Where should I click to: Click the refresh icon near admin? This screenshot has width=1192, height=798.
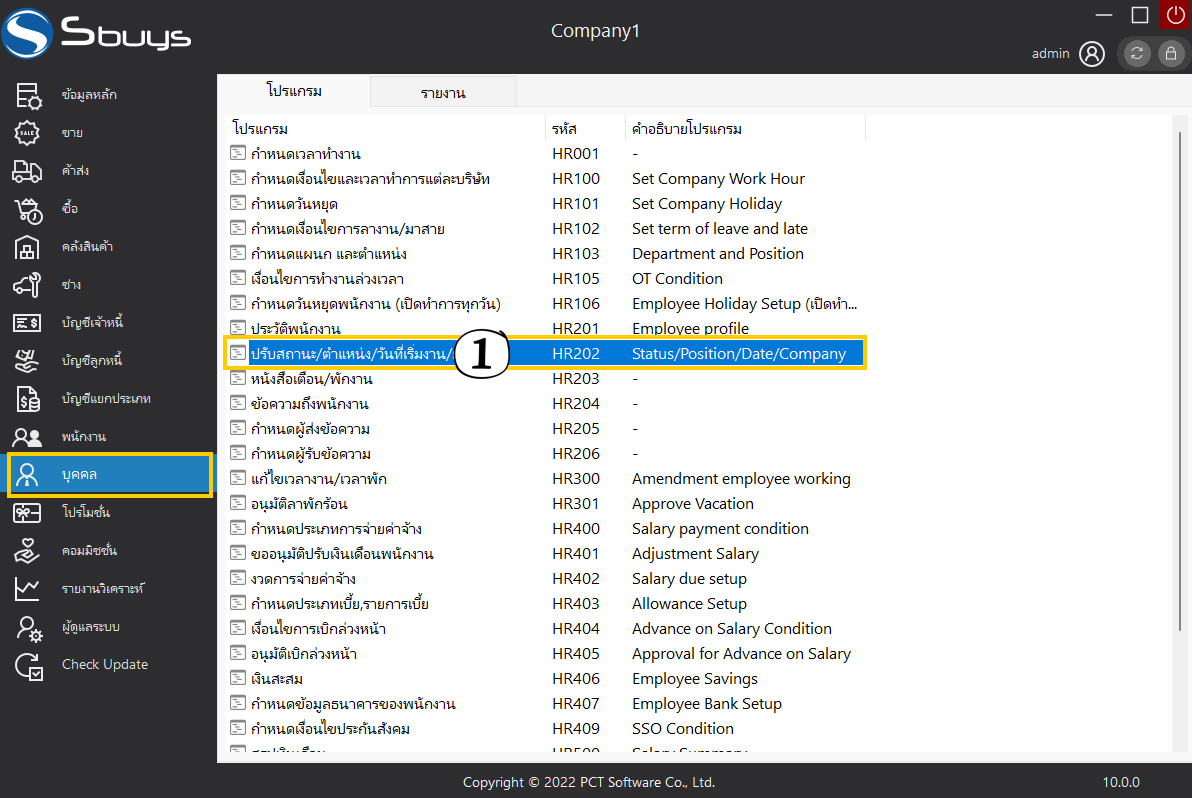1137,54
